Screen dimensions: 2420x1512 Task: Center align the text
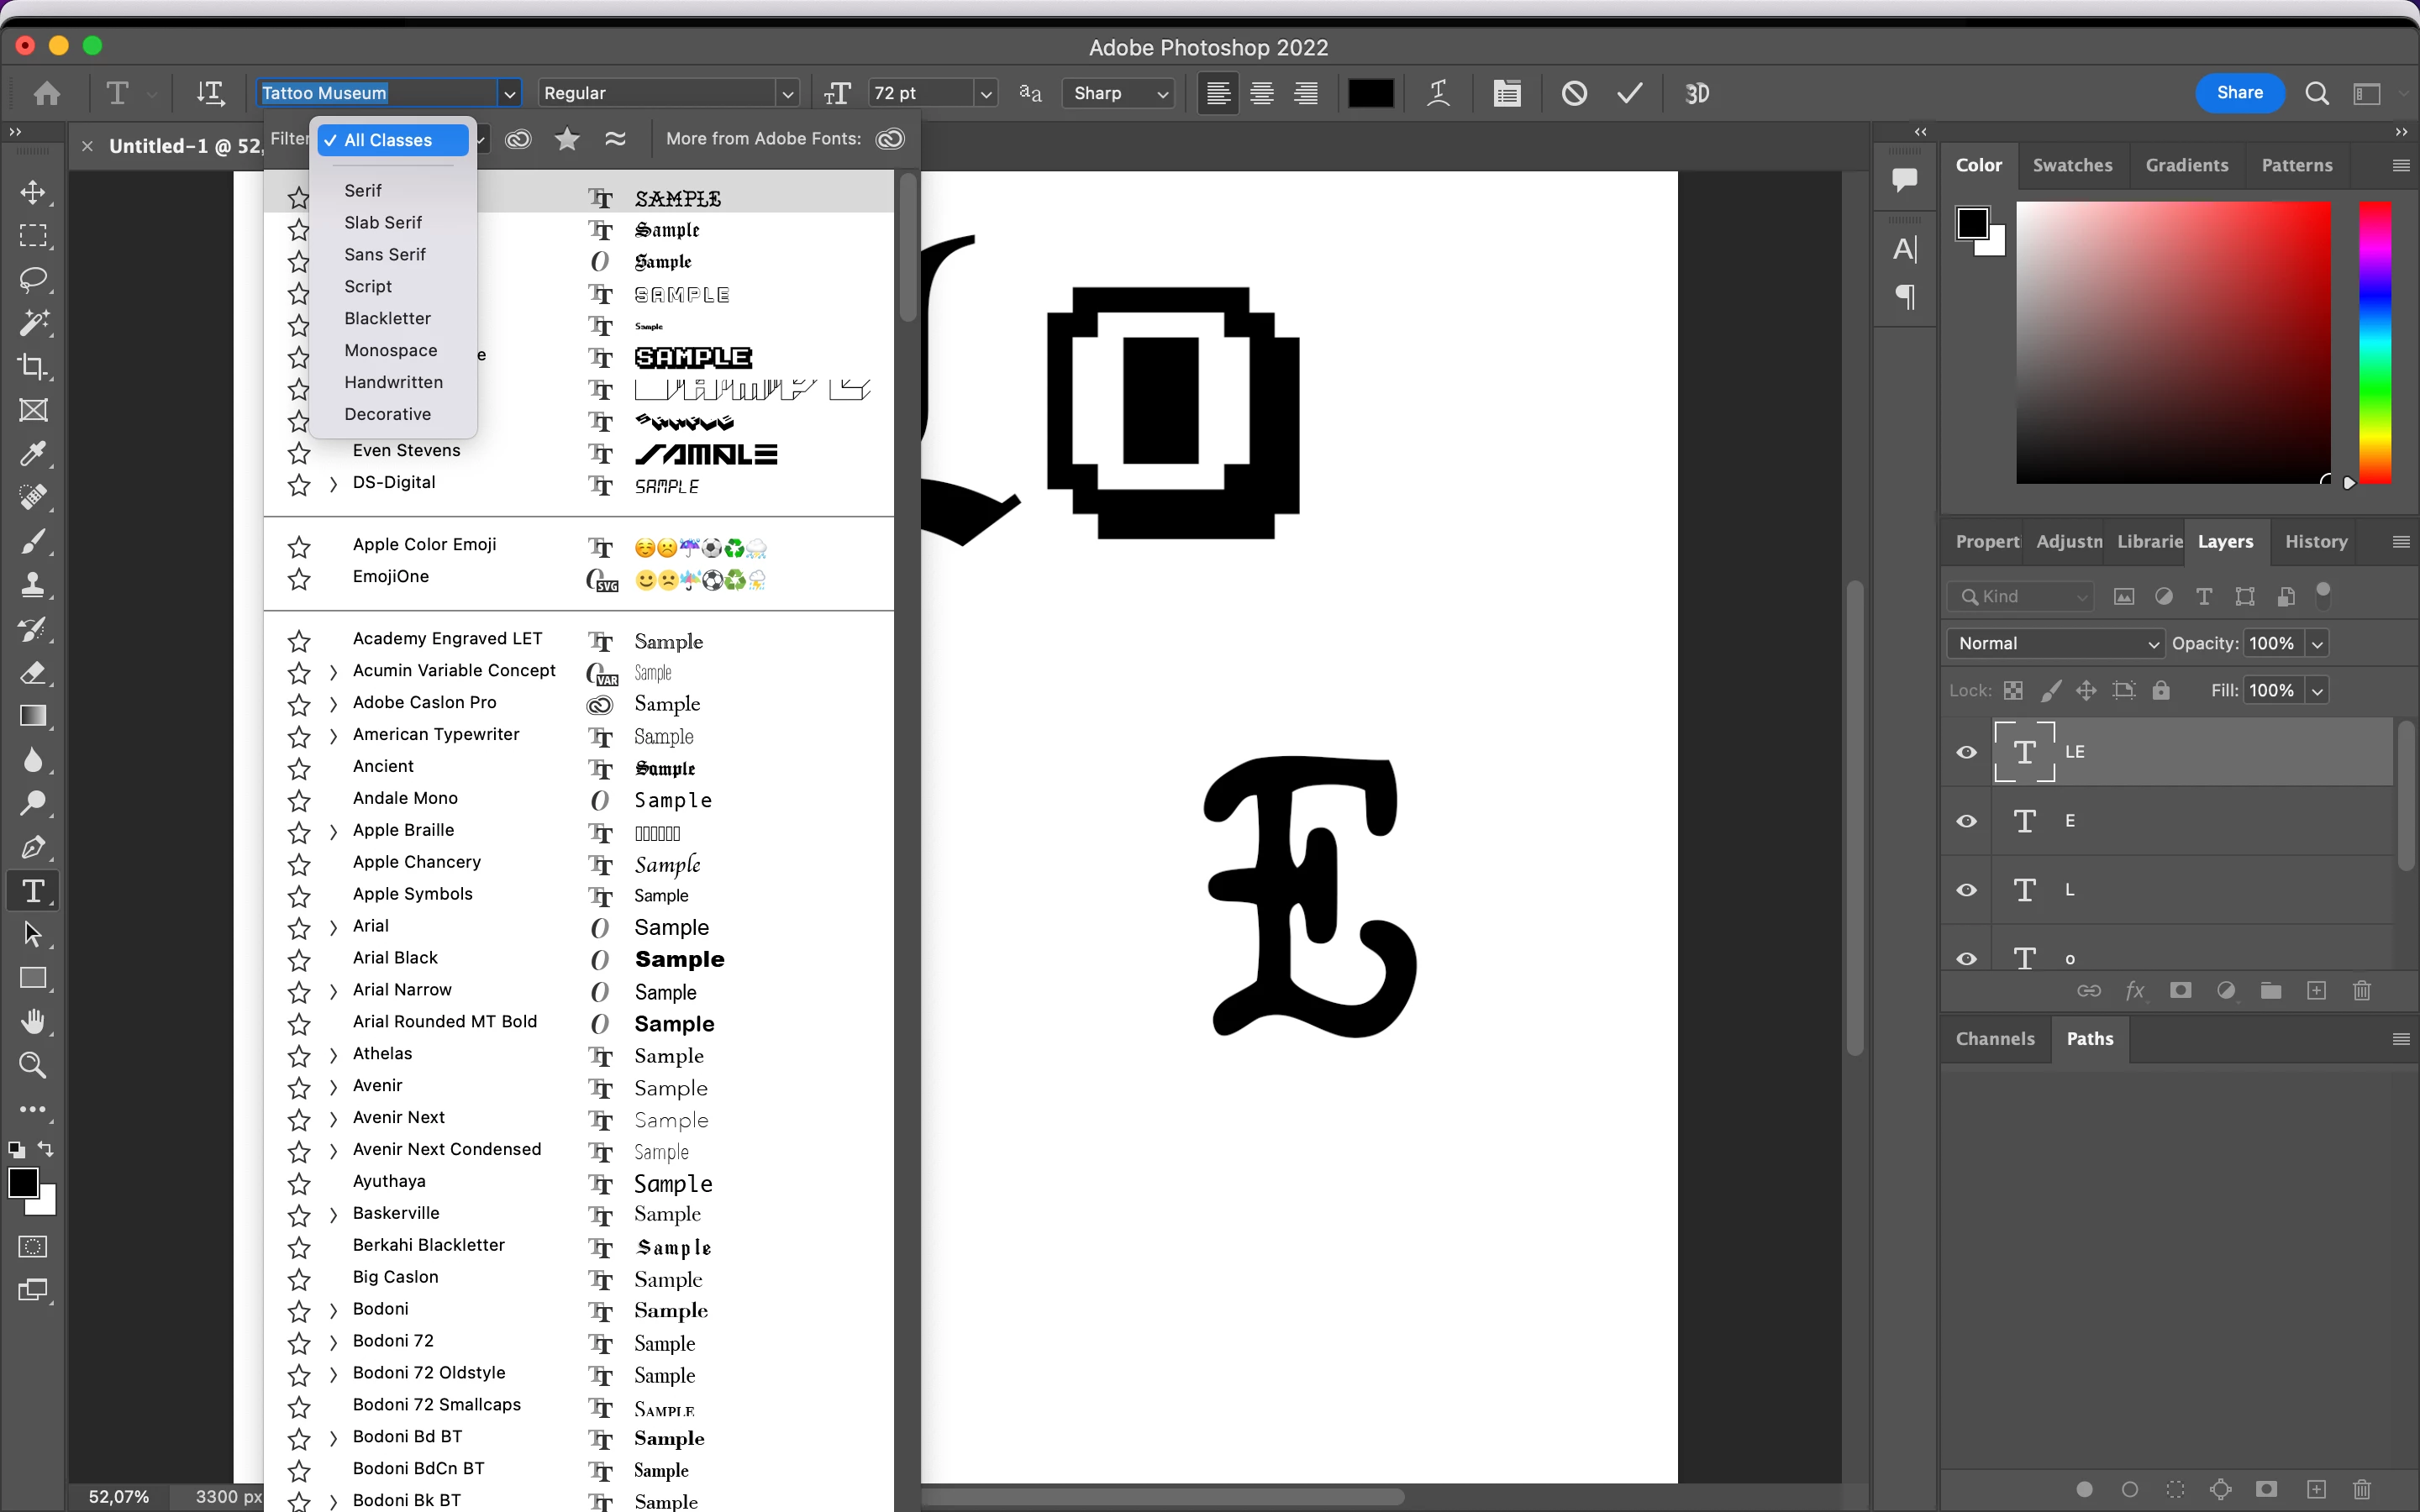click(1262, 93)
